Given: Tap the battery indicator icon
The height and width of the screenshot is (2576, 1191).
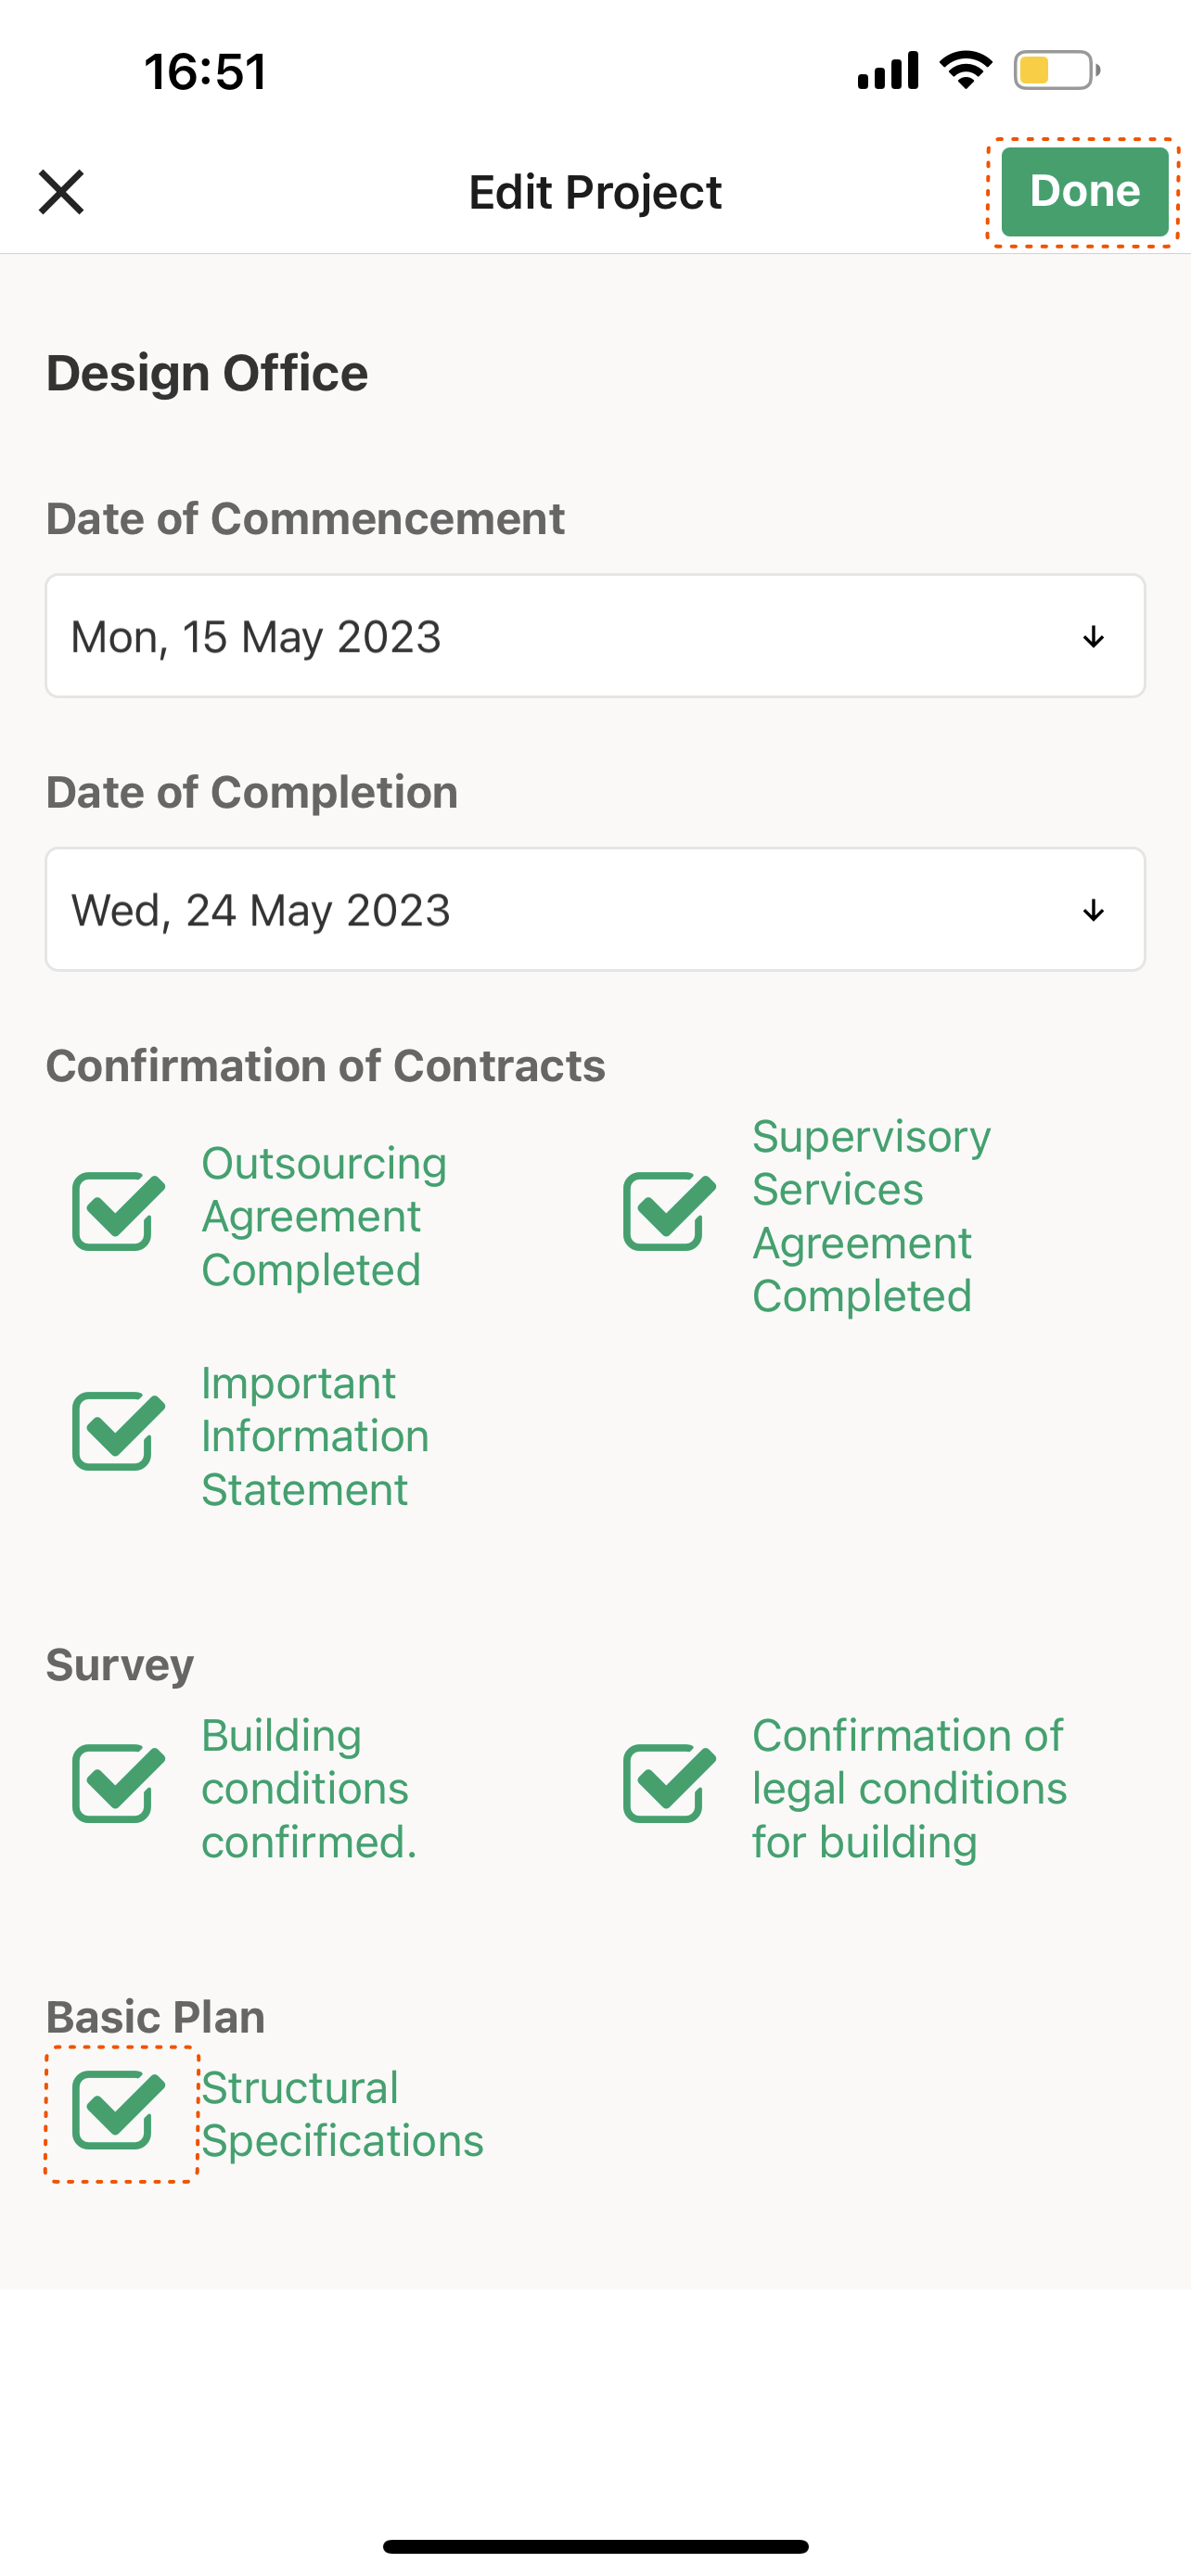Looking at the screenshot, I should coord(1056,70).
